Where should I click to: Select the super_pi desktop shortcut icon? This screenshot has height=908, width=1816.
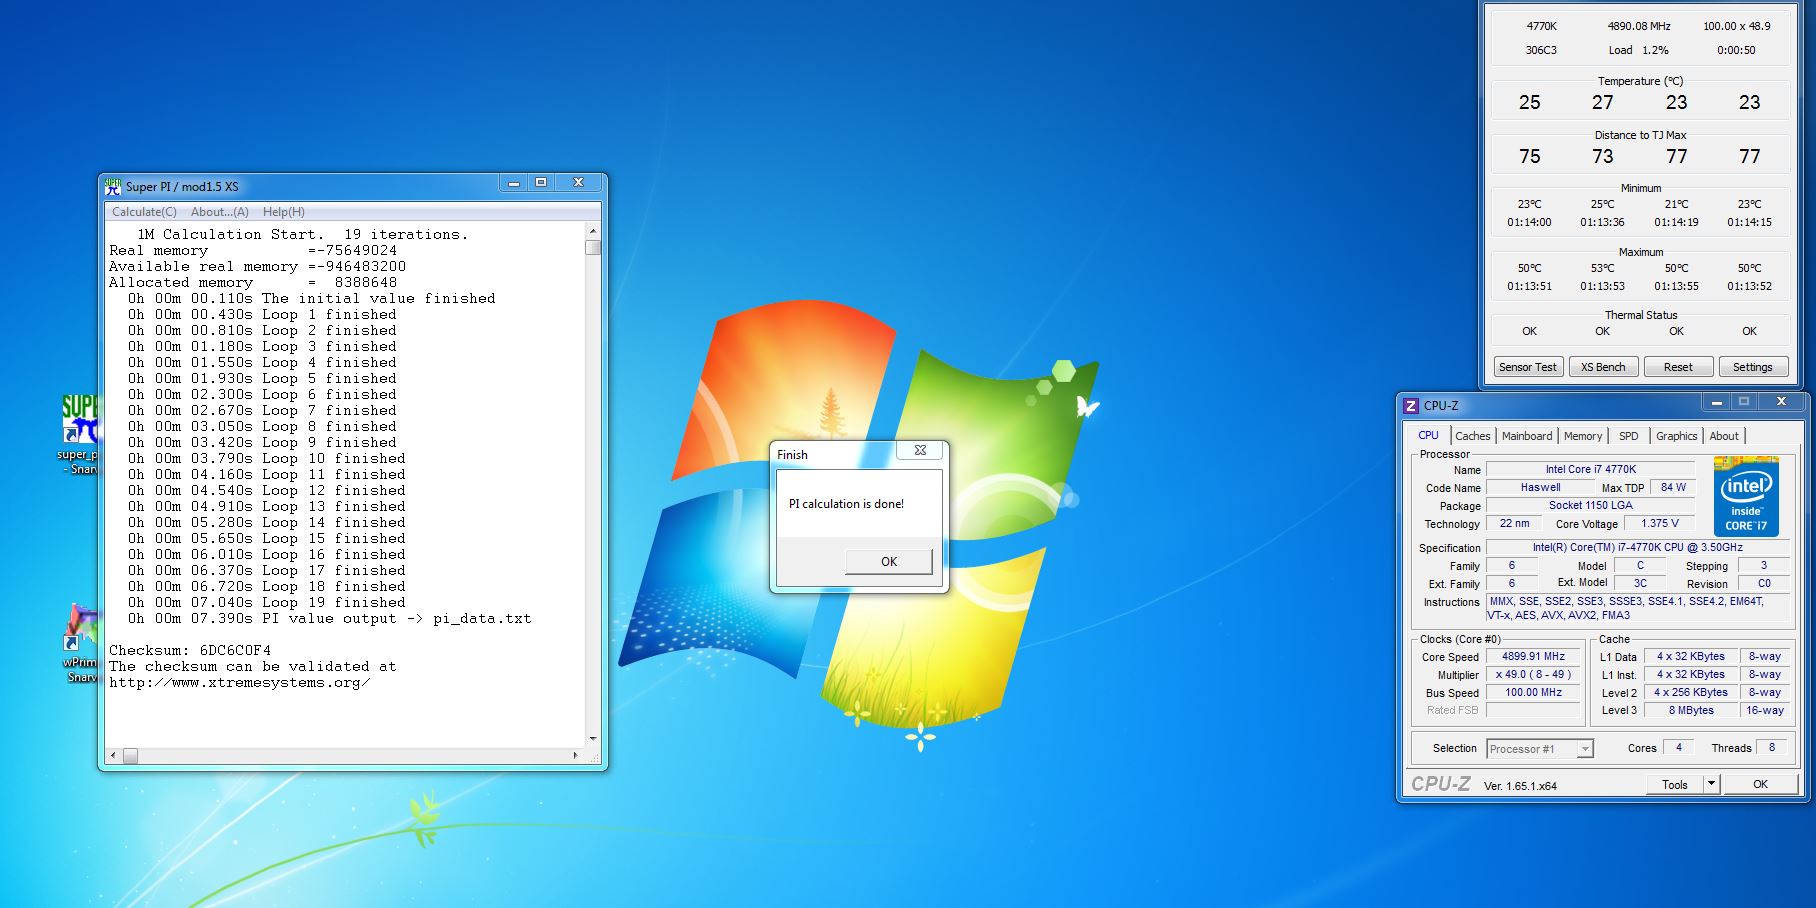pos(80,420)
